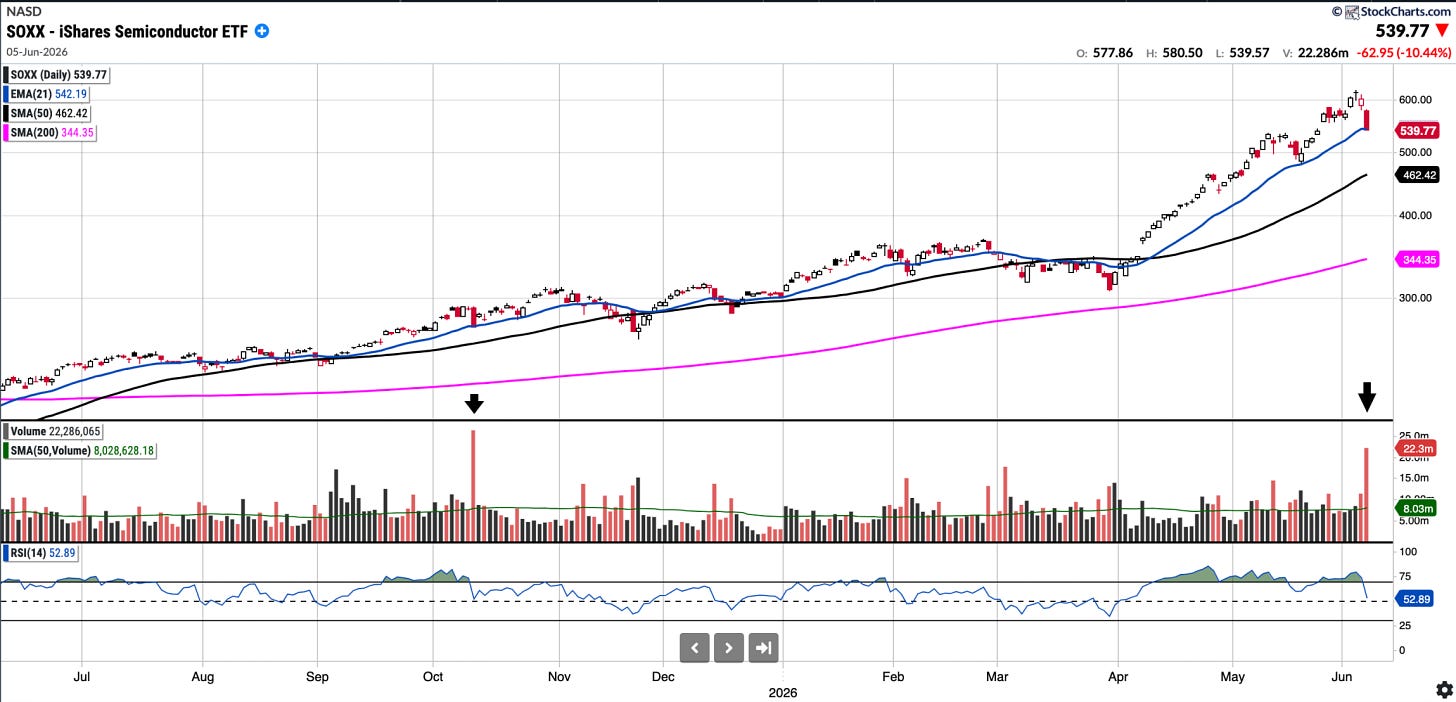Click the 2026 year label on time axis
1456x702 pixels.
783,691
